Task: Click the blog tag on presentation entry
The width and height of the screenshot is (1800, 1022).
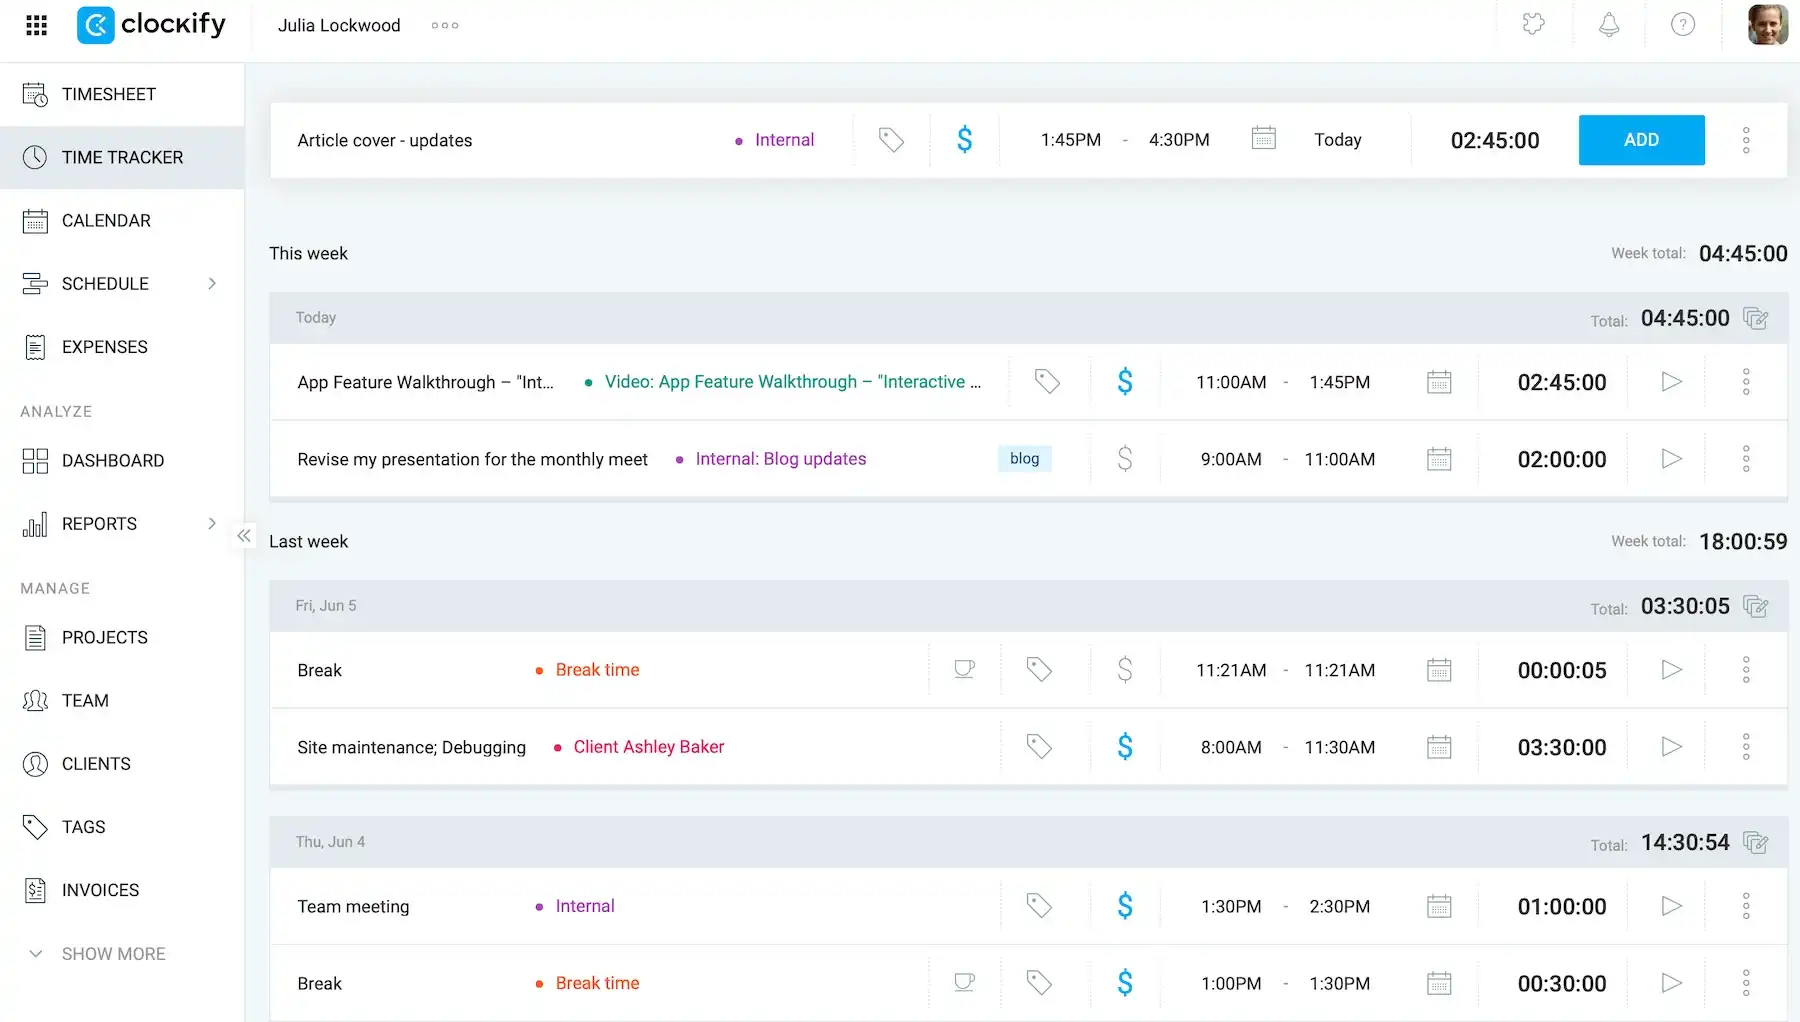Action: point(1024,458)
